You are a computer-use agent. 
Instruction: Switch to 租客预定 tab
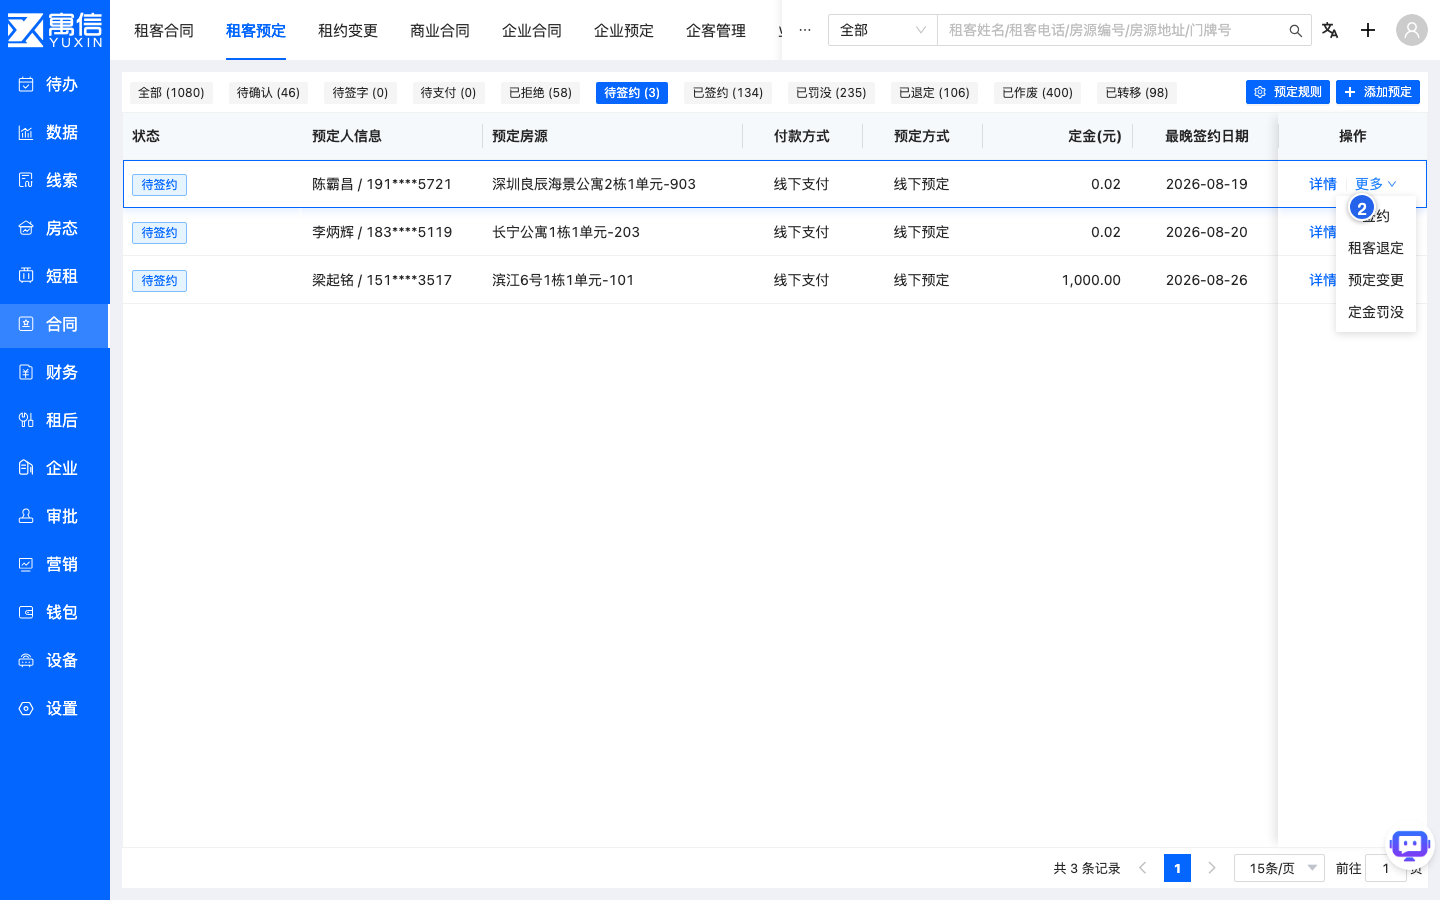tap(256, 31)
